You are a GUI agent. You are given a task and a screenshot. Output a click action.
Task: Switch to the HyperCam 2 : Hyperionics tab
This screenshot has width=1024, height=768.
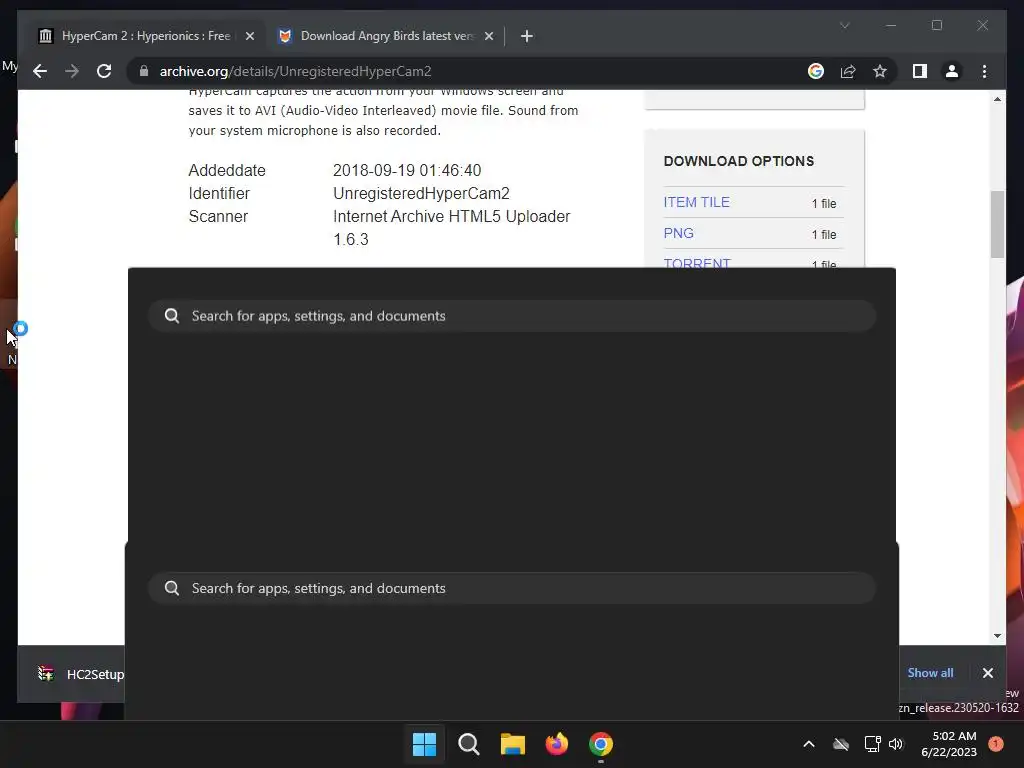pos(146,36)
